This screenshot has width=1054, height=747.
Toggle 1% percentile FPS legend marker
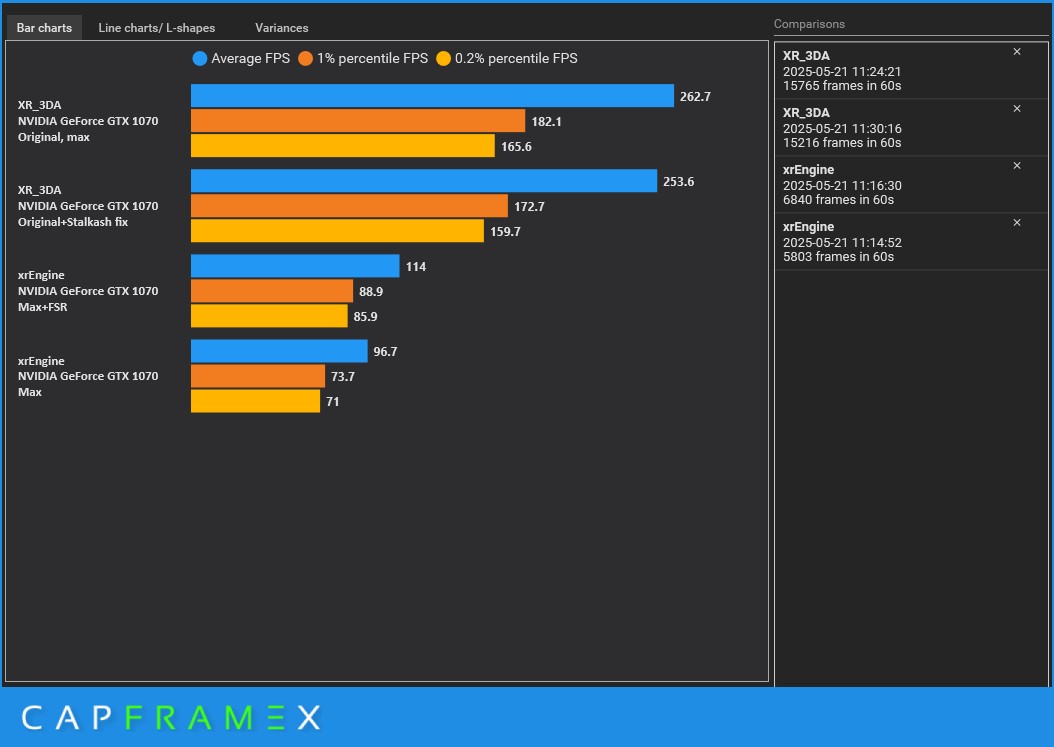(306, 58)
